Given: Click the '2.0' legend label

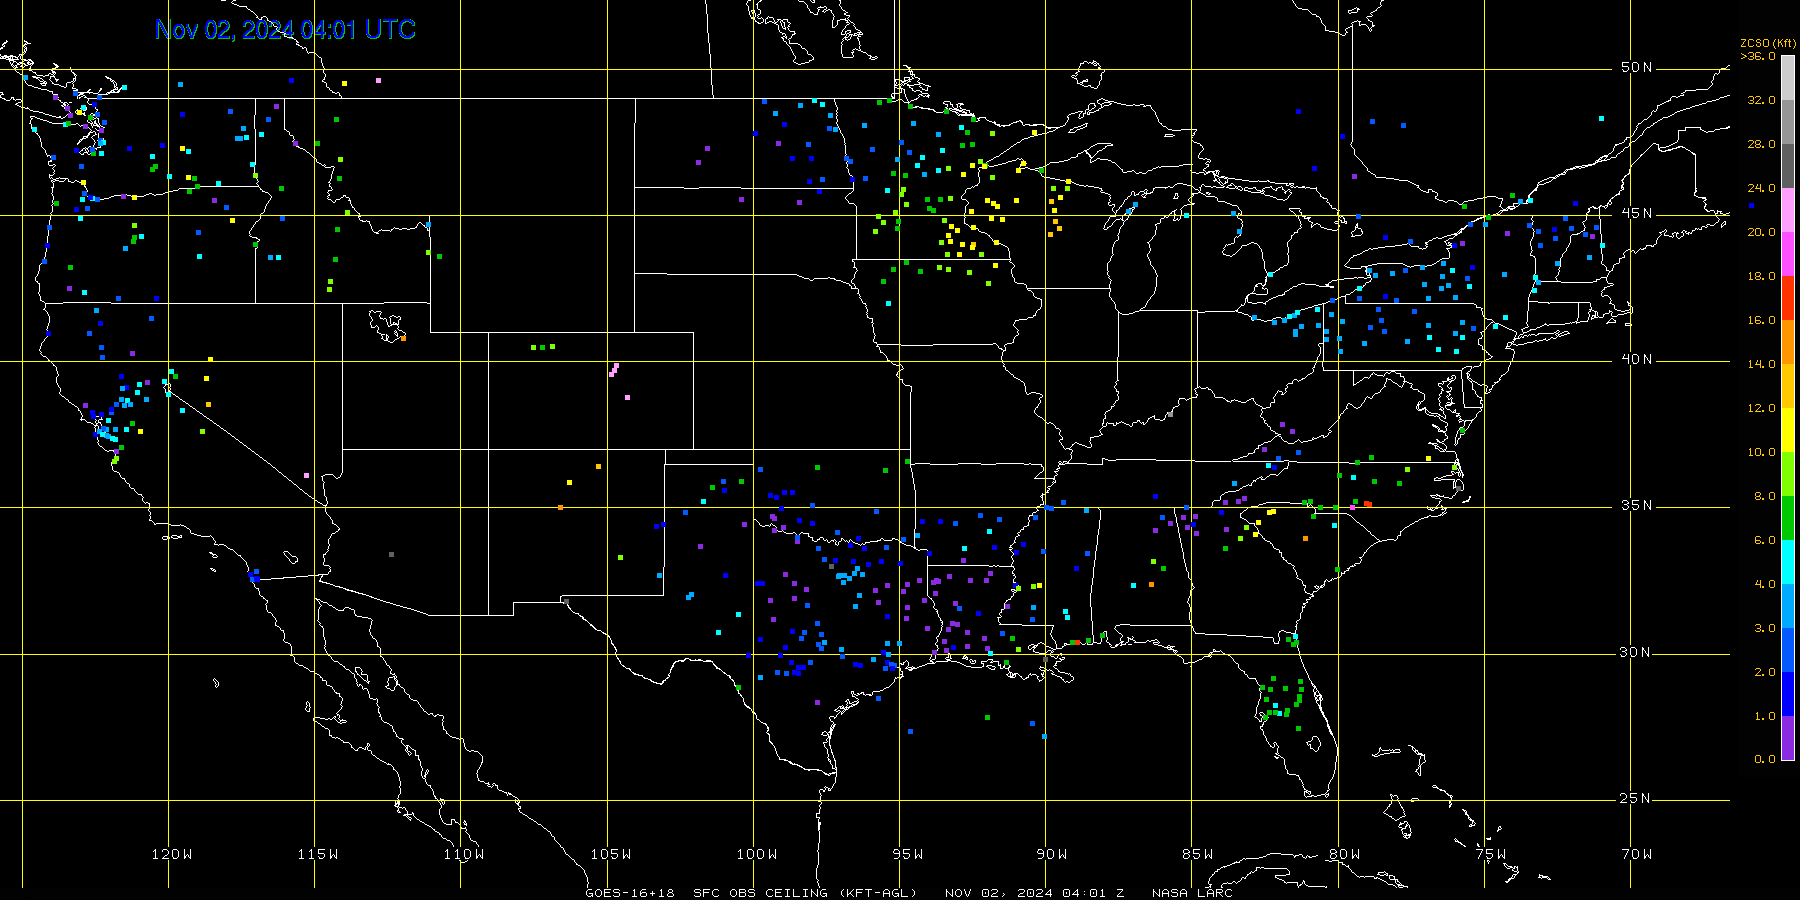Looking at the screenshot, I should click(1765, 672).
